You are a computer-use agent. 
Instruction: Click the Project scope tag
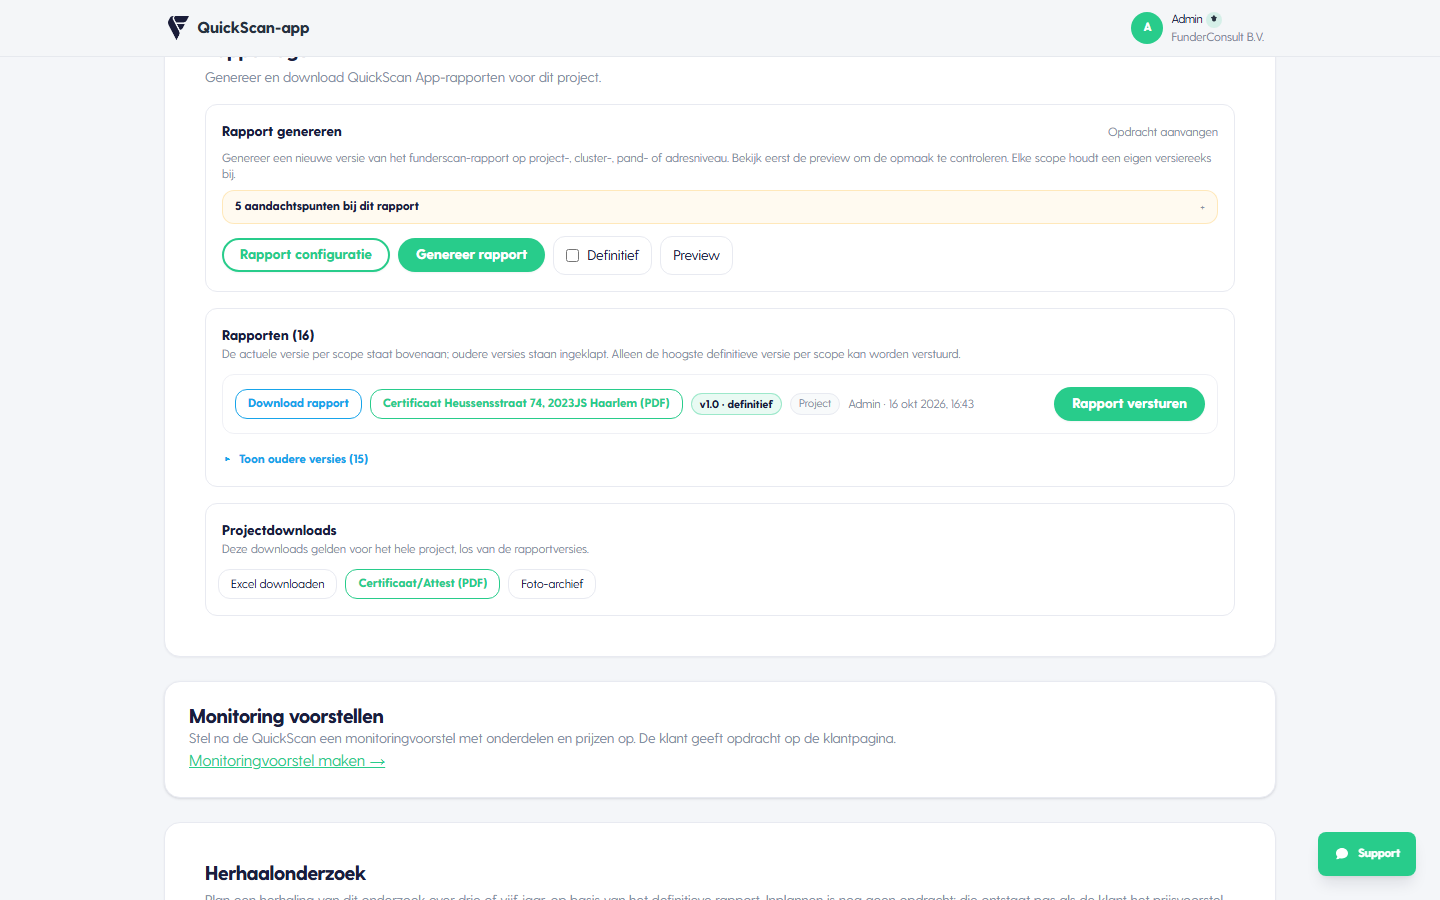click(815, 404)
